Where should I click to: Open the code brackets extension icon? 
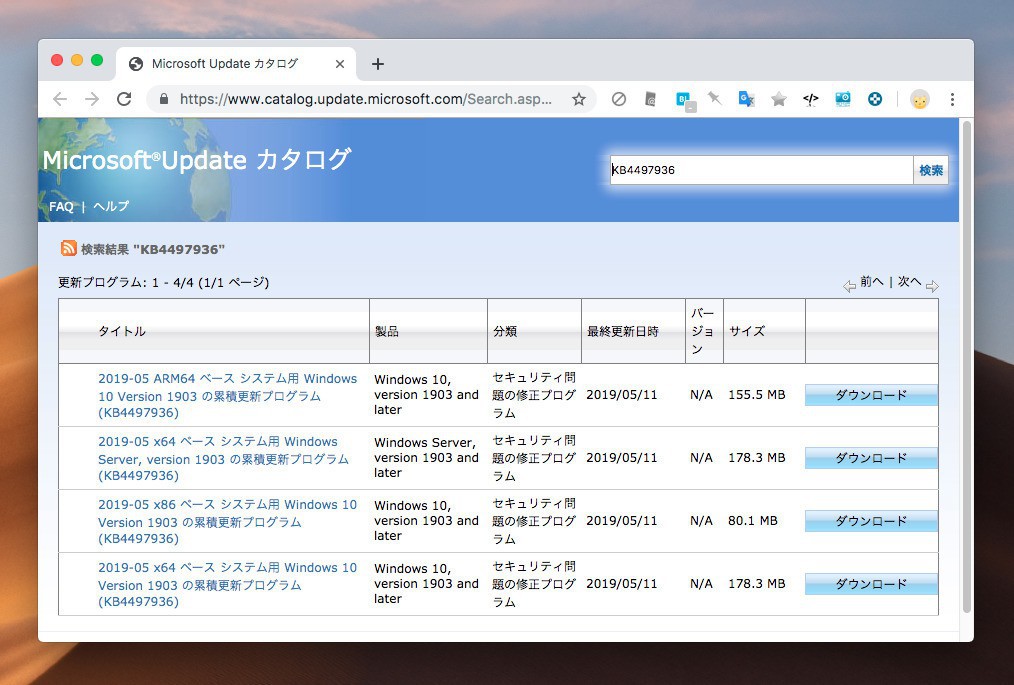pos(811,99)
